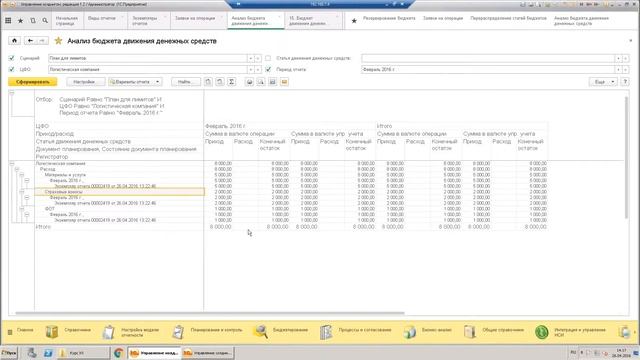Click toolbar icon just left of Sigma

pyautogui.click(x=220, y=82)
